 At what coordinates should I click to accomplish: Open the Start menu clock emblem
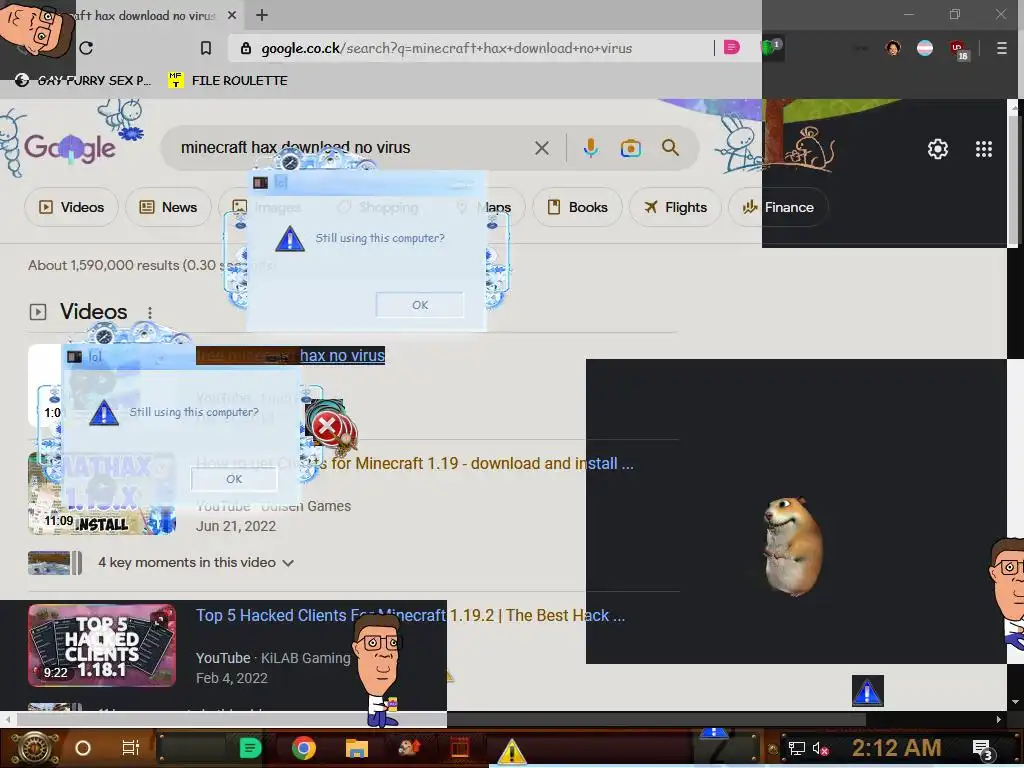point(35,748)
